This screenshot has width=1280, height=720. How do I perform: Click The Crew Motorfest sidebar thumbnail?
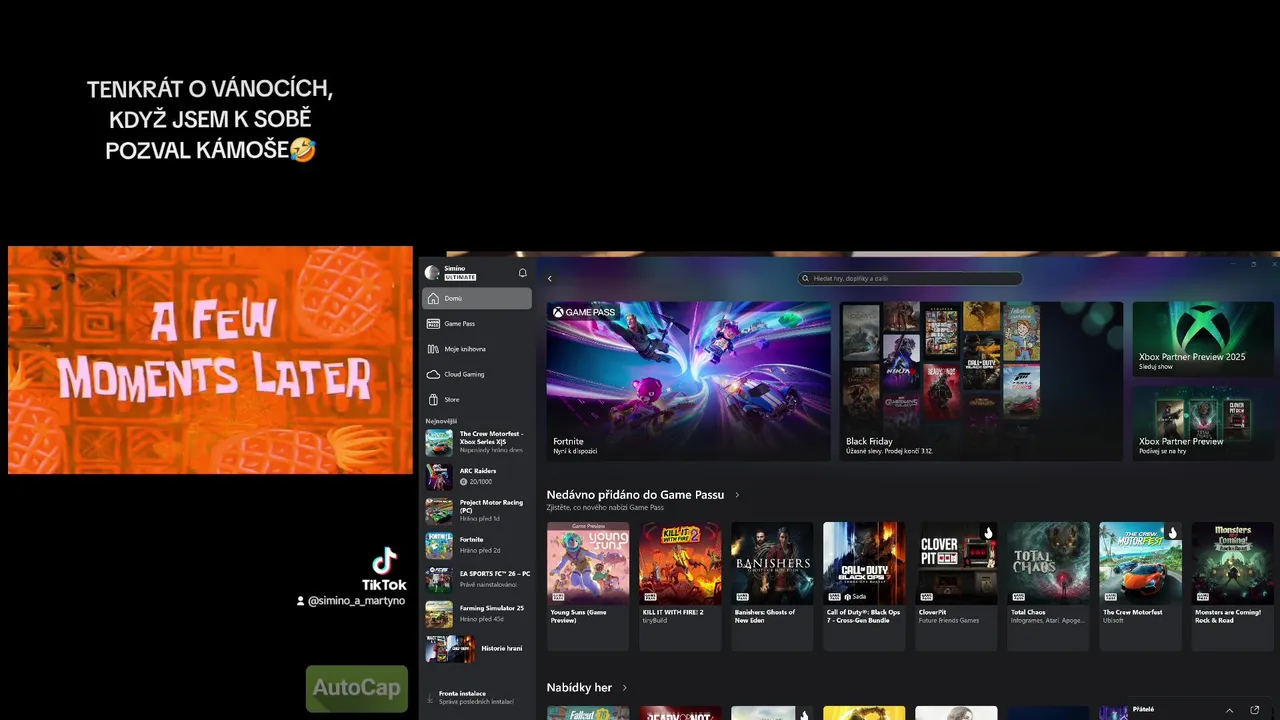coord(439,443)
